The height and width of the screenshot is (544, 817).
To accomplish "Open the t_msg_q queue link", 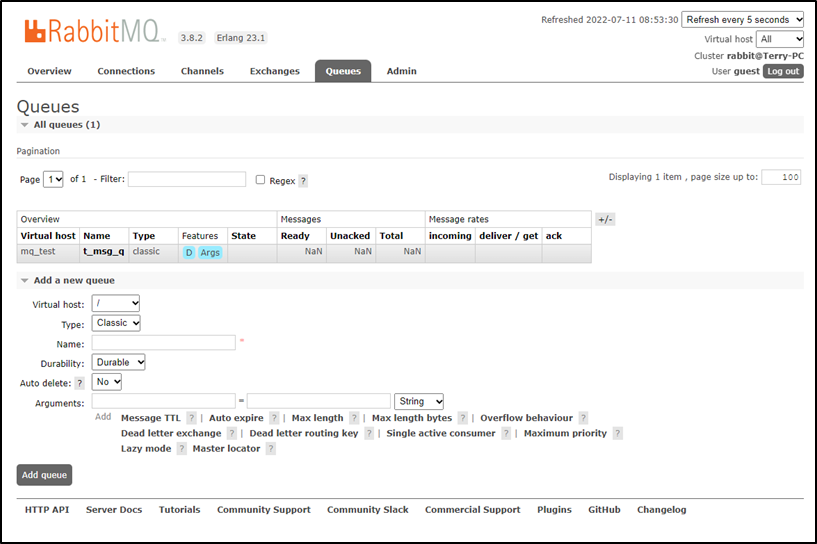I will click(104, 251).
